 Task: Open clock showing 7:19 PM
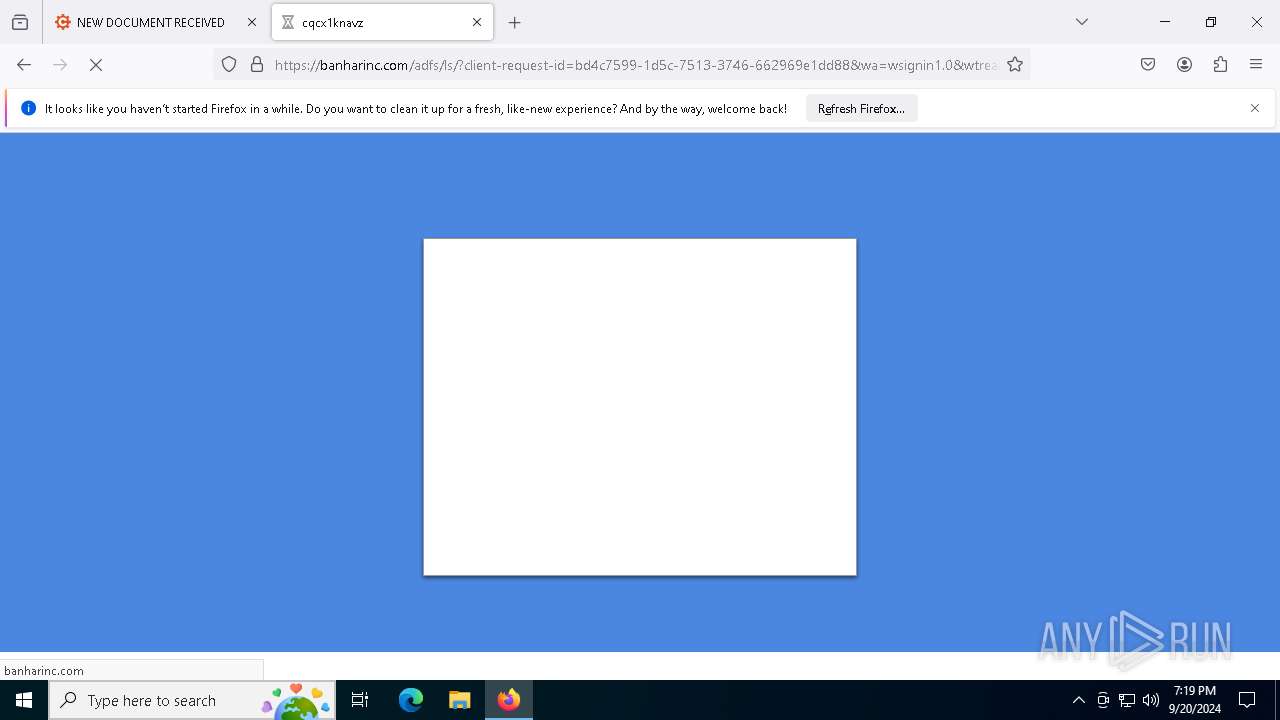point(1195,700)
